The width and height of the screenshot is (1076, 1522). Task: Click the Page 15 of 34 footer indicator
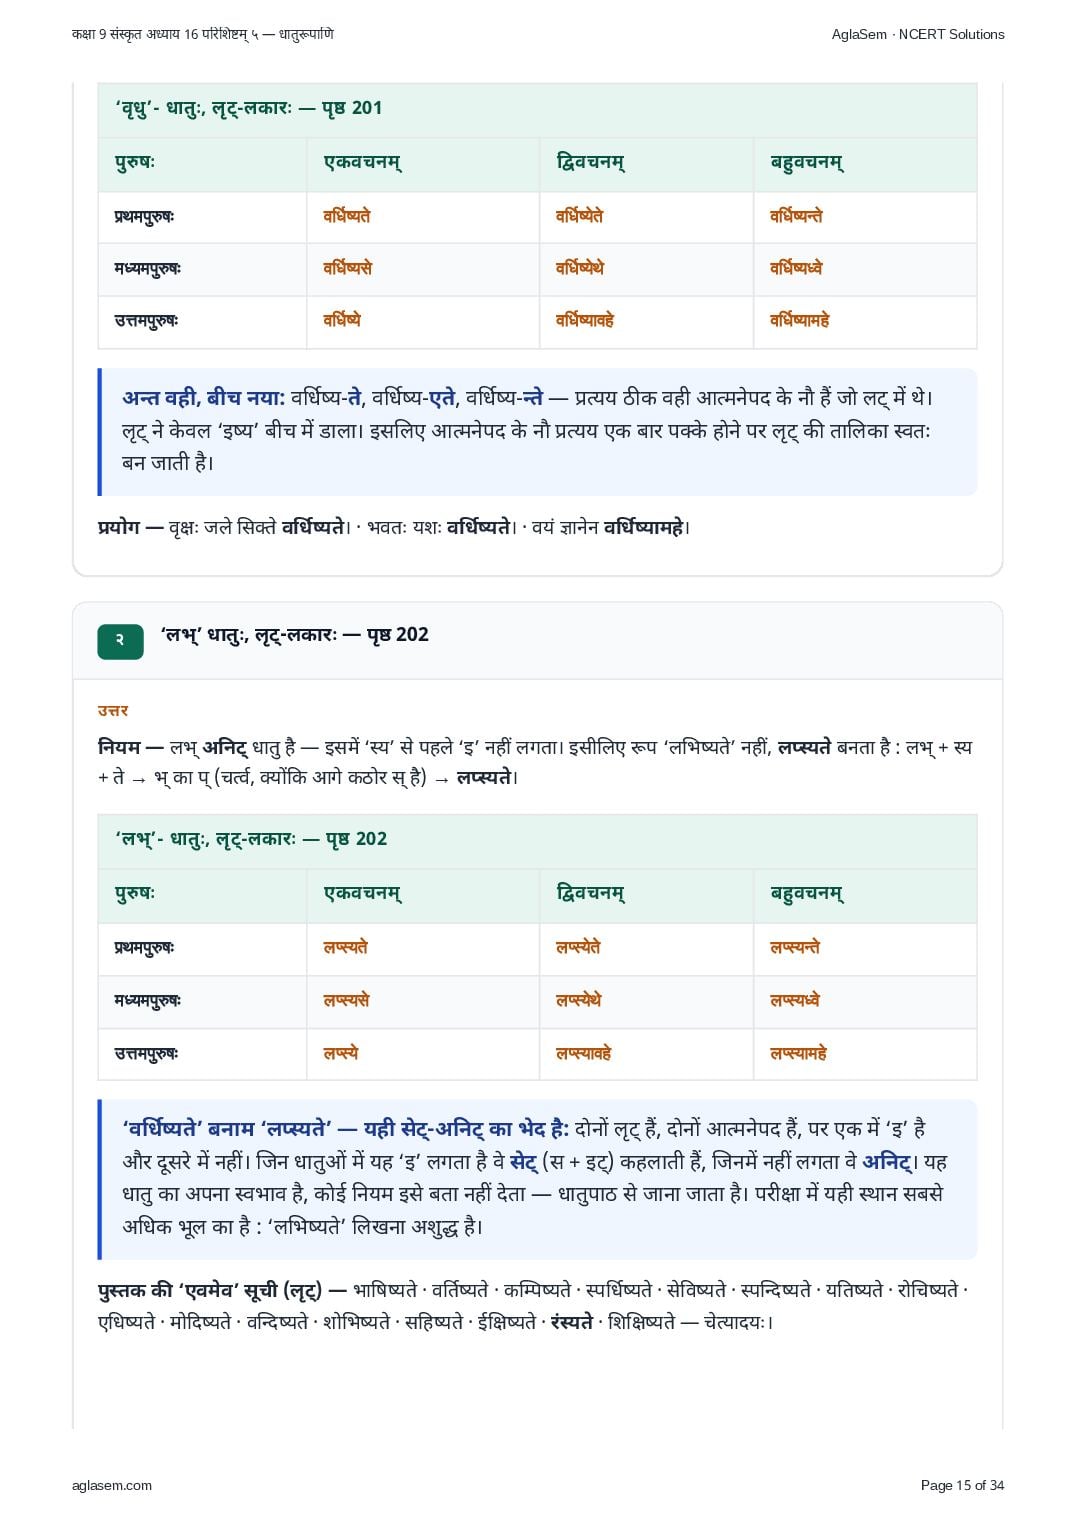click(x=962, y=1485)
